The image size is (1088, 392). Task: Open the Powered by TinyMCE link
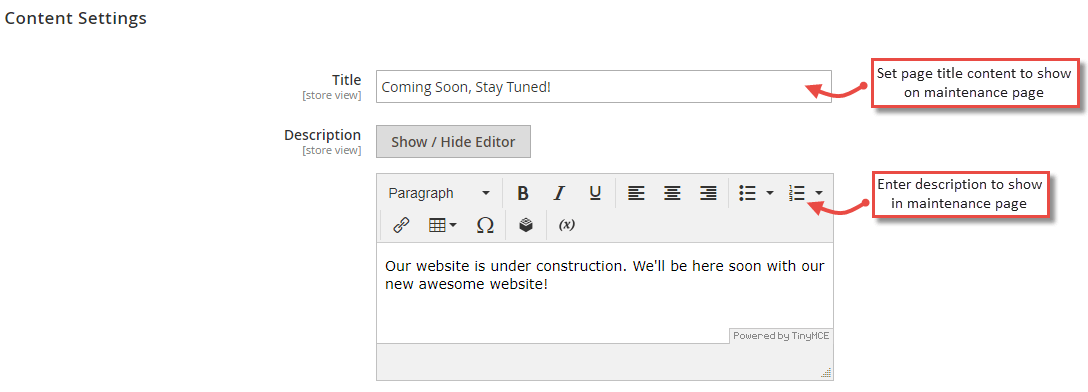(781, 336)
